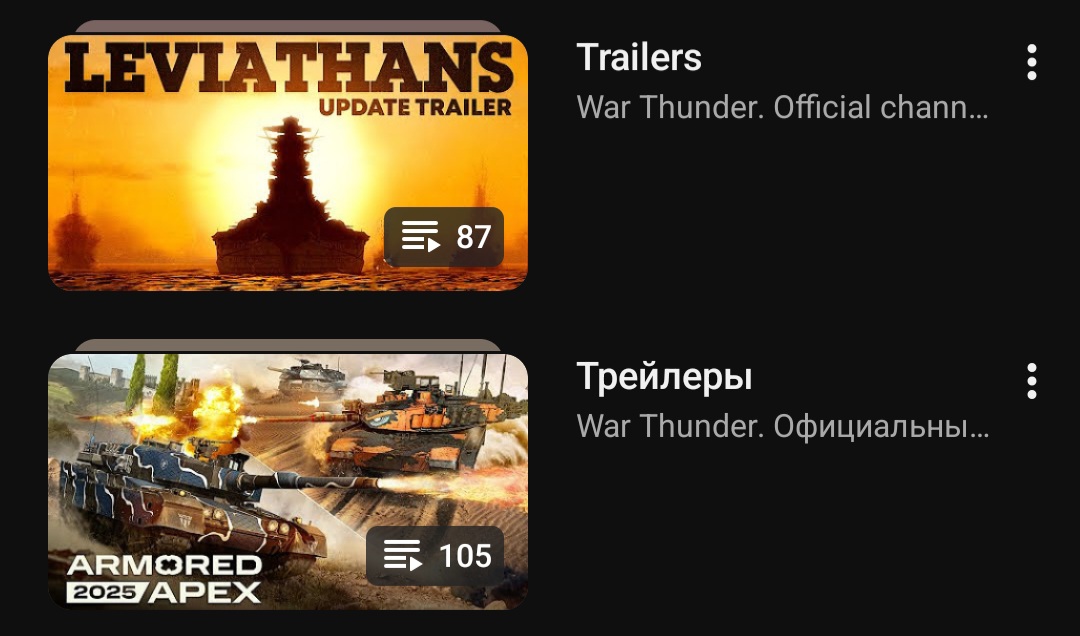Tap the stack bar above Armored Apex thumbnail
Viewport: 1080px width, 636px height.
288,345
